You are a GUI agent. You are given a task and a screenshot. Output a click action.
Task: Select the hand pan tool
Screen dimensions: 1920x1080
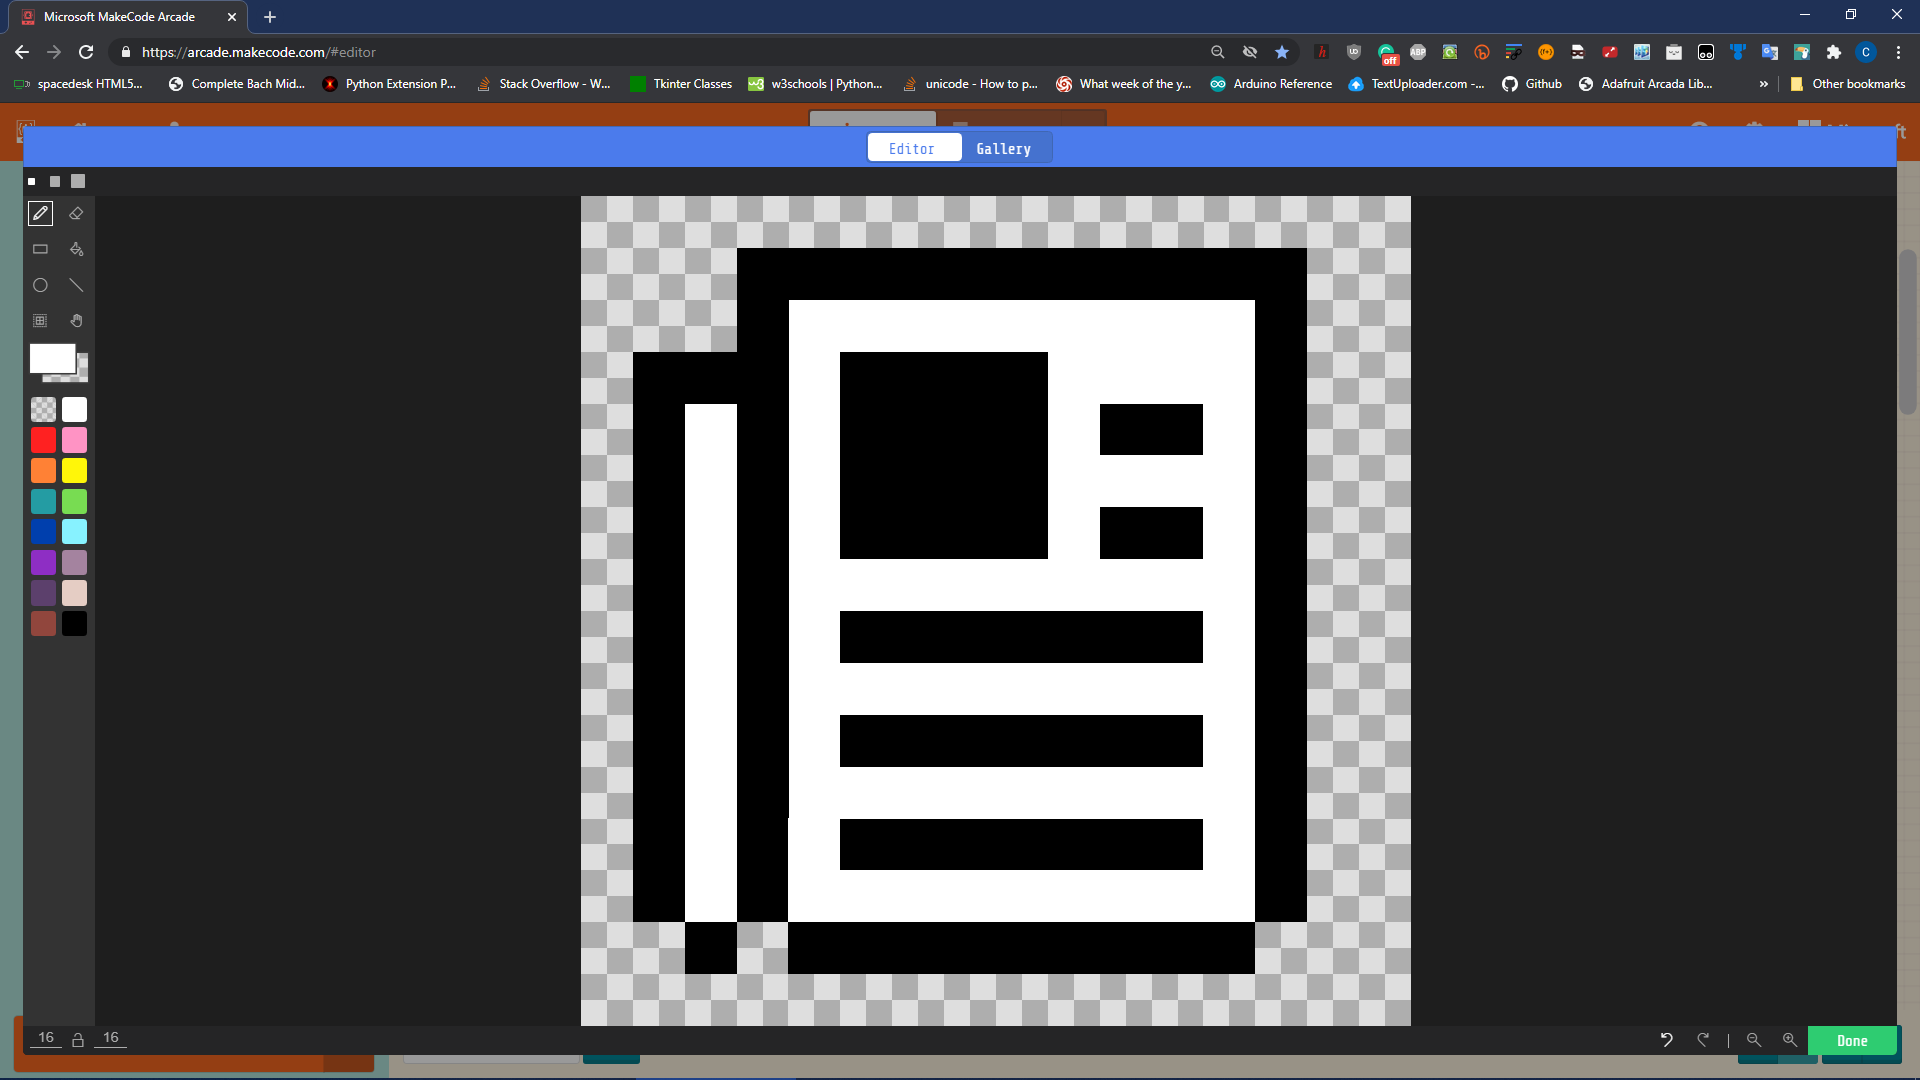(x=76, y=321)
